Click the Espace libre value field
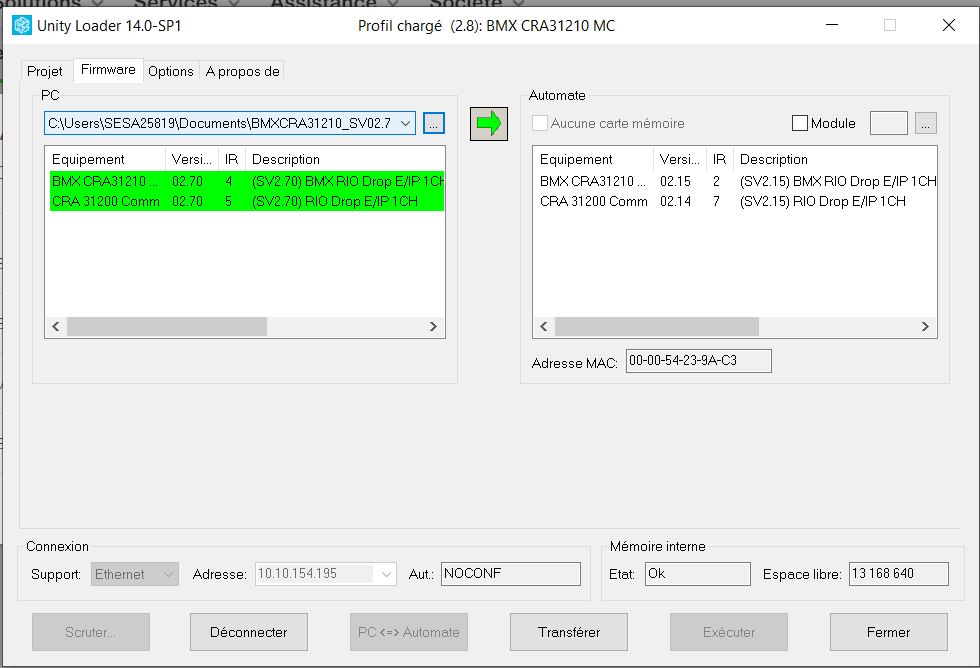 pyautogui.click(x=899, y=574)
